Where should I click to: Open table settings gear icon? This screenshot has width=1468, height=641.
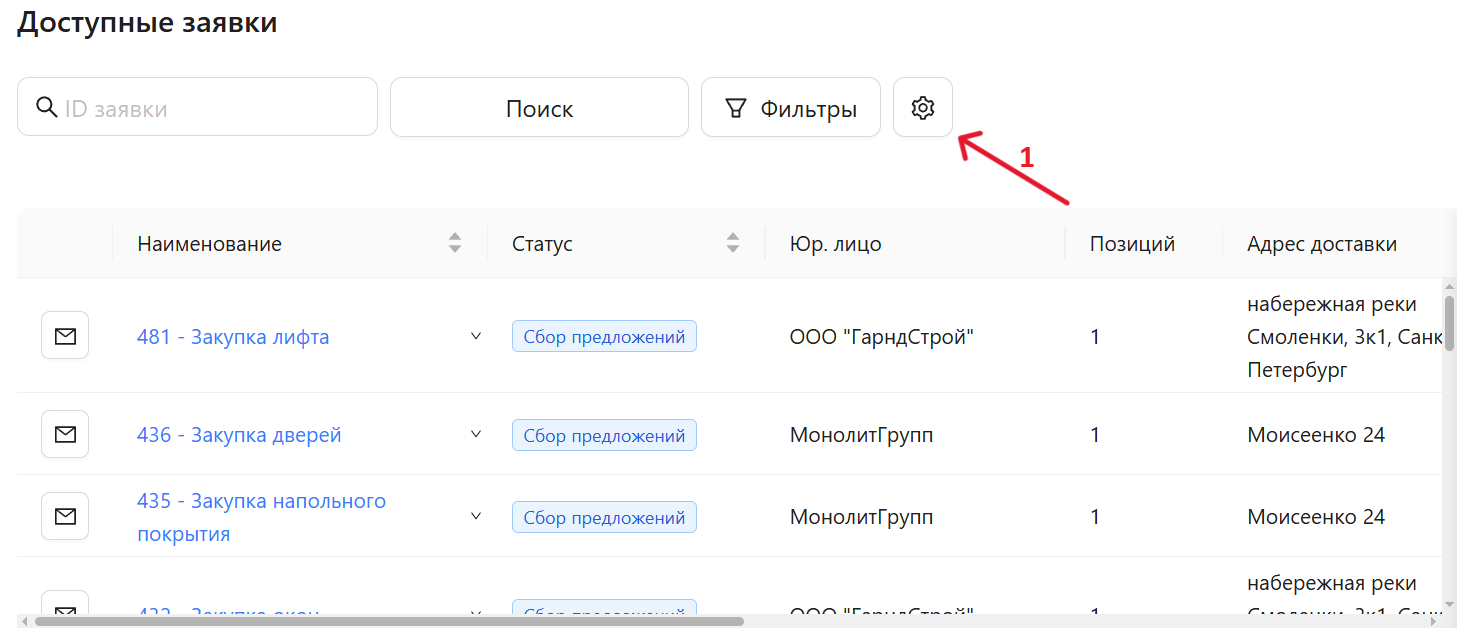coord(922,107)
